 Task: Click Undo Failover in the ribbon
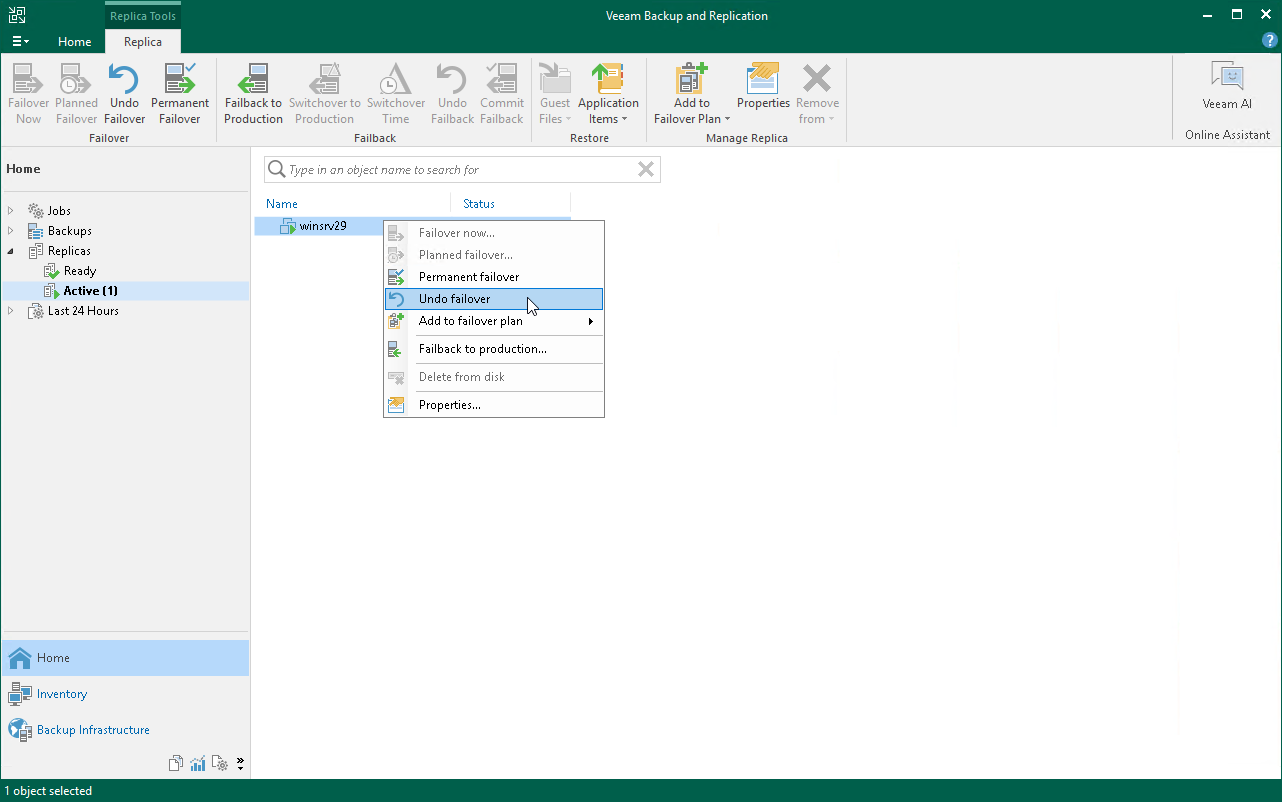pyautogui.click(x=124, y=94)
